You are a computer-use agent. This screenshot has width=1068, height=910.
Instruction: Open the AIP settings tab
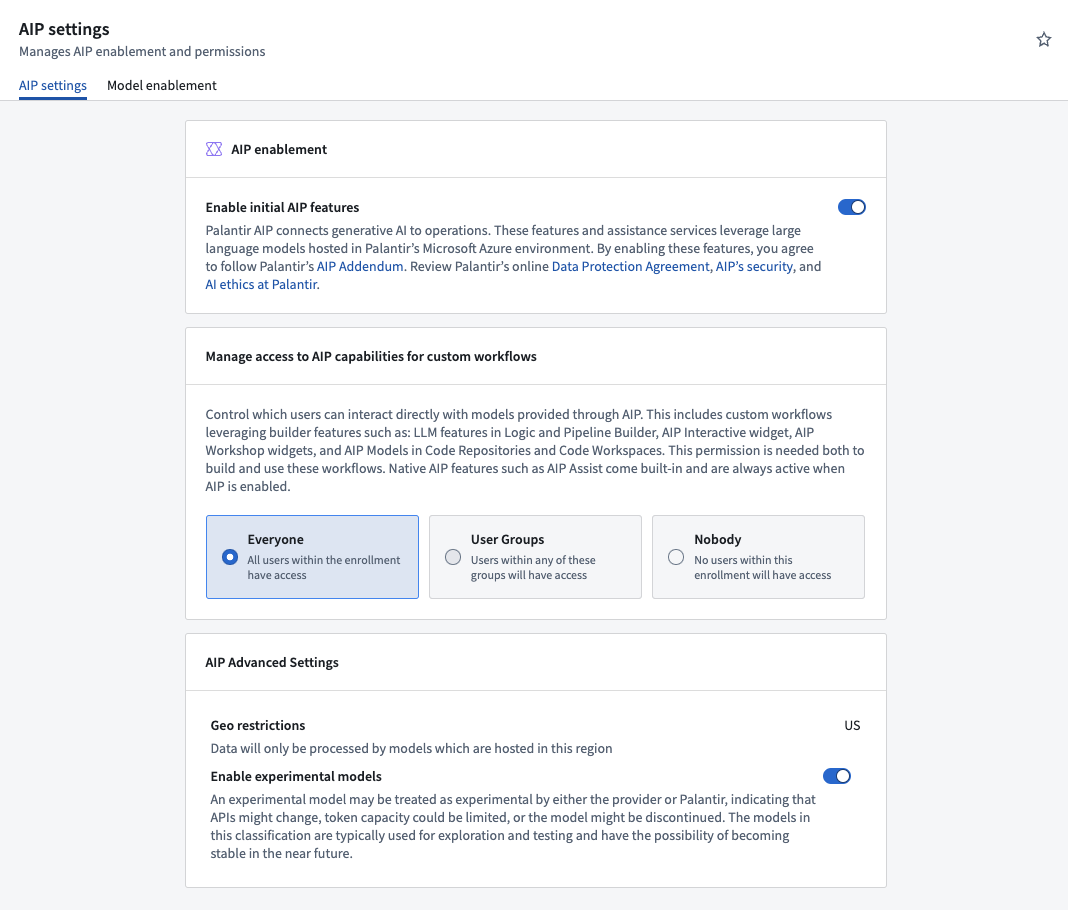pos(52,85)
